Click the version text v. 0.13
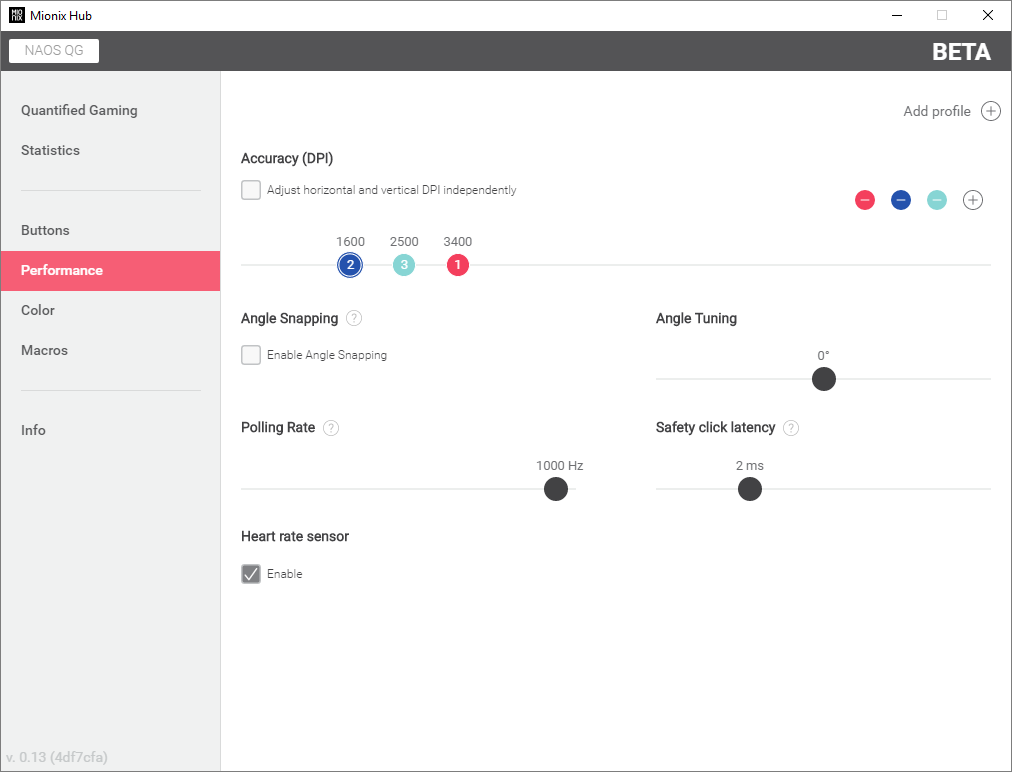Viewport: 1012px width, 772px height. click(57, 757)
